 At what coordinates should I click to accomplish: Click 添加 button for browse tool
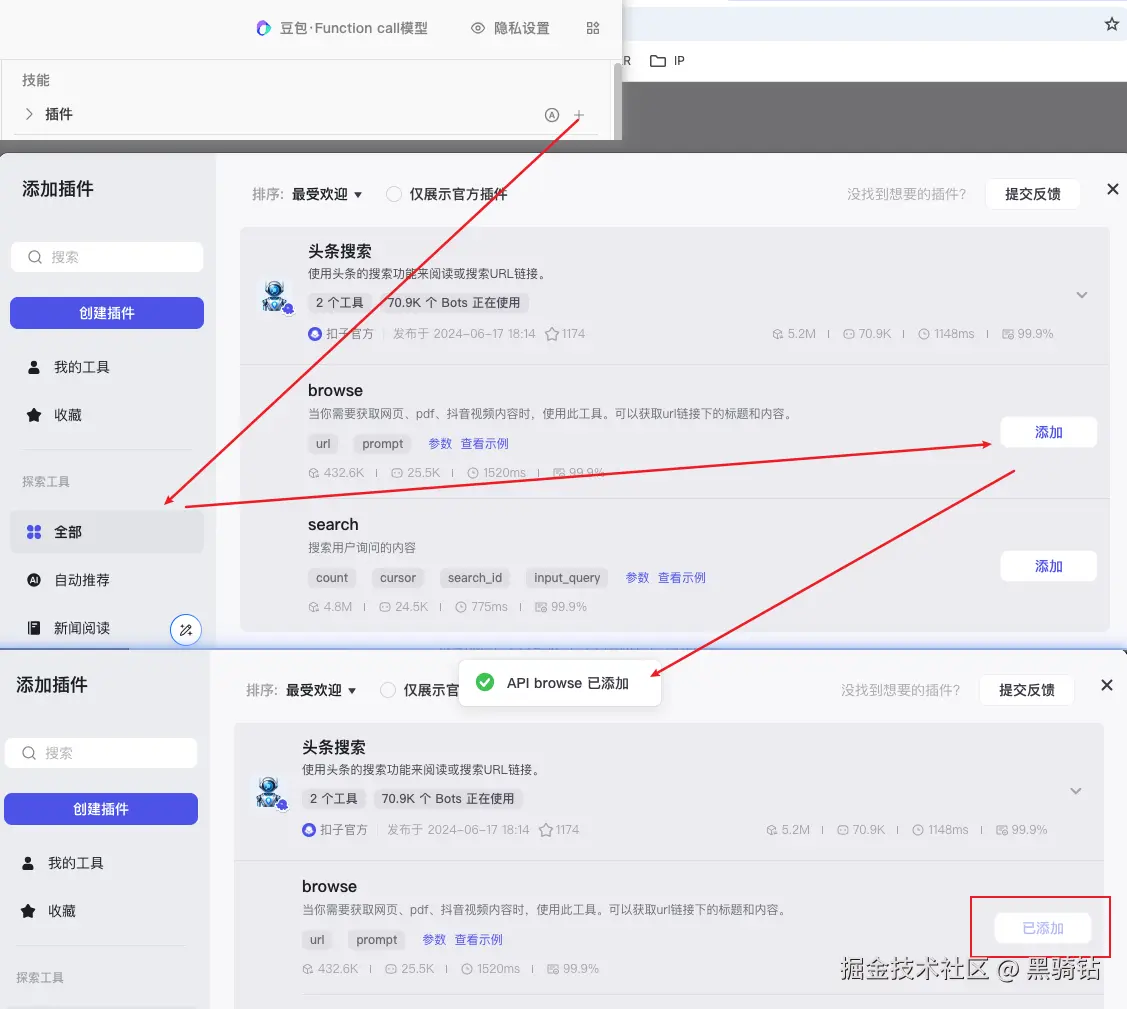[1048, 432]
